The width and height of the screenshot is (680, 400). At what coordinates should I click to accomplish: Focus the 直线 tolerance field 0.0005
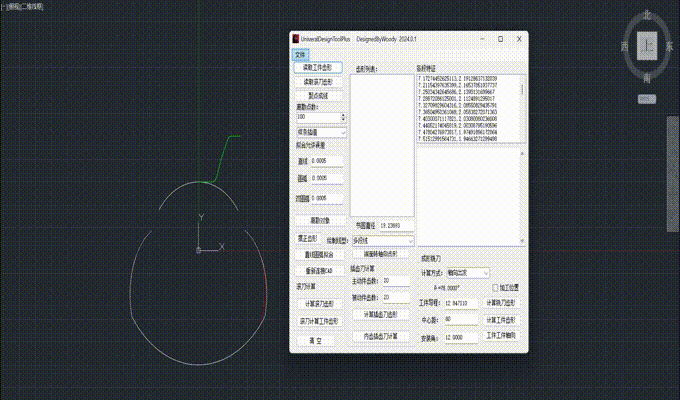tap(327, 161)
